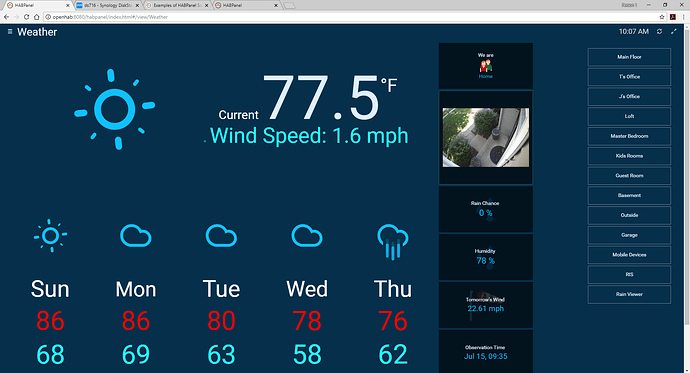Click Thursday's rain cloud forecast icon

point(393,241)
